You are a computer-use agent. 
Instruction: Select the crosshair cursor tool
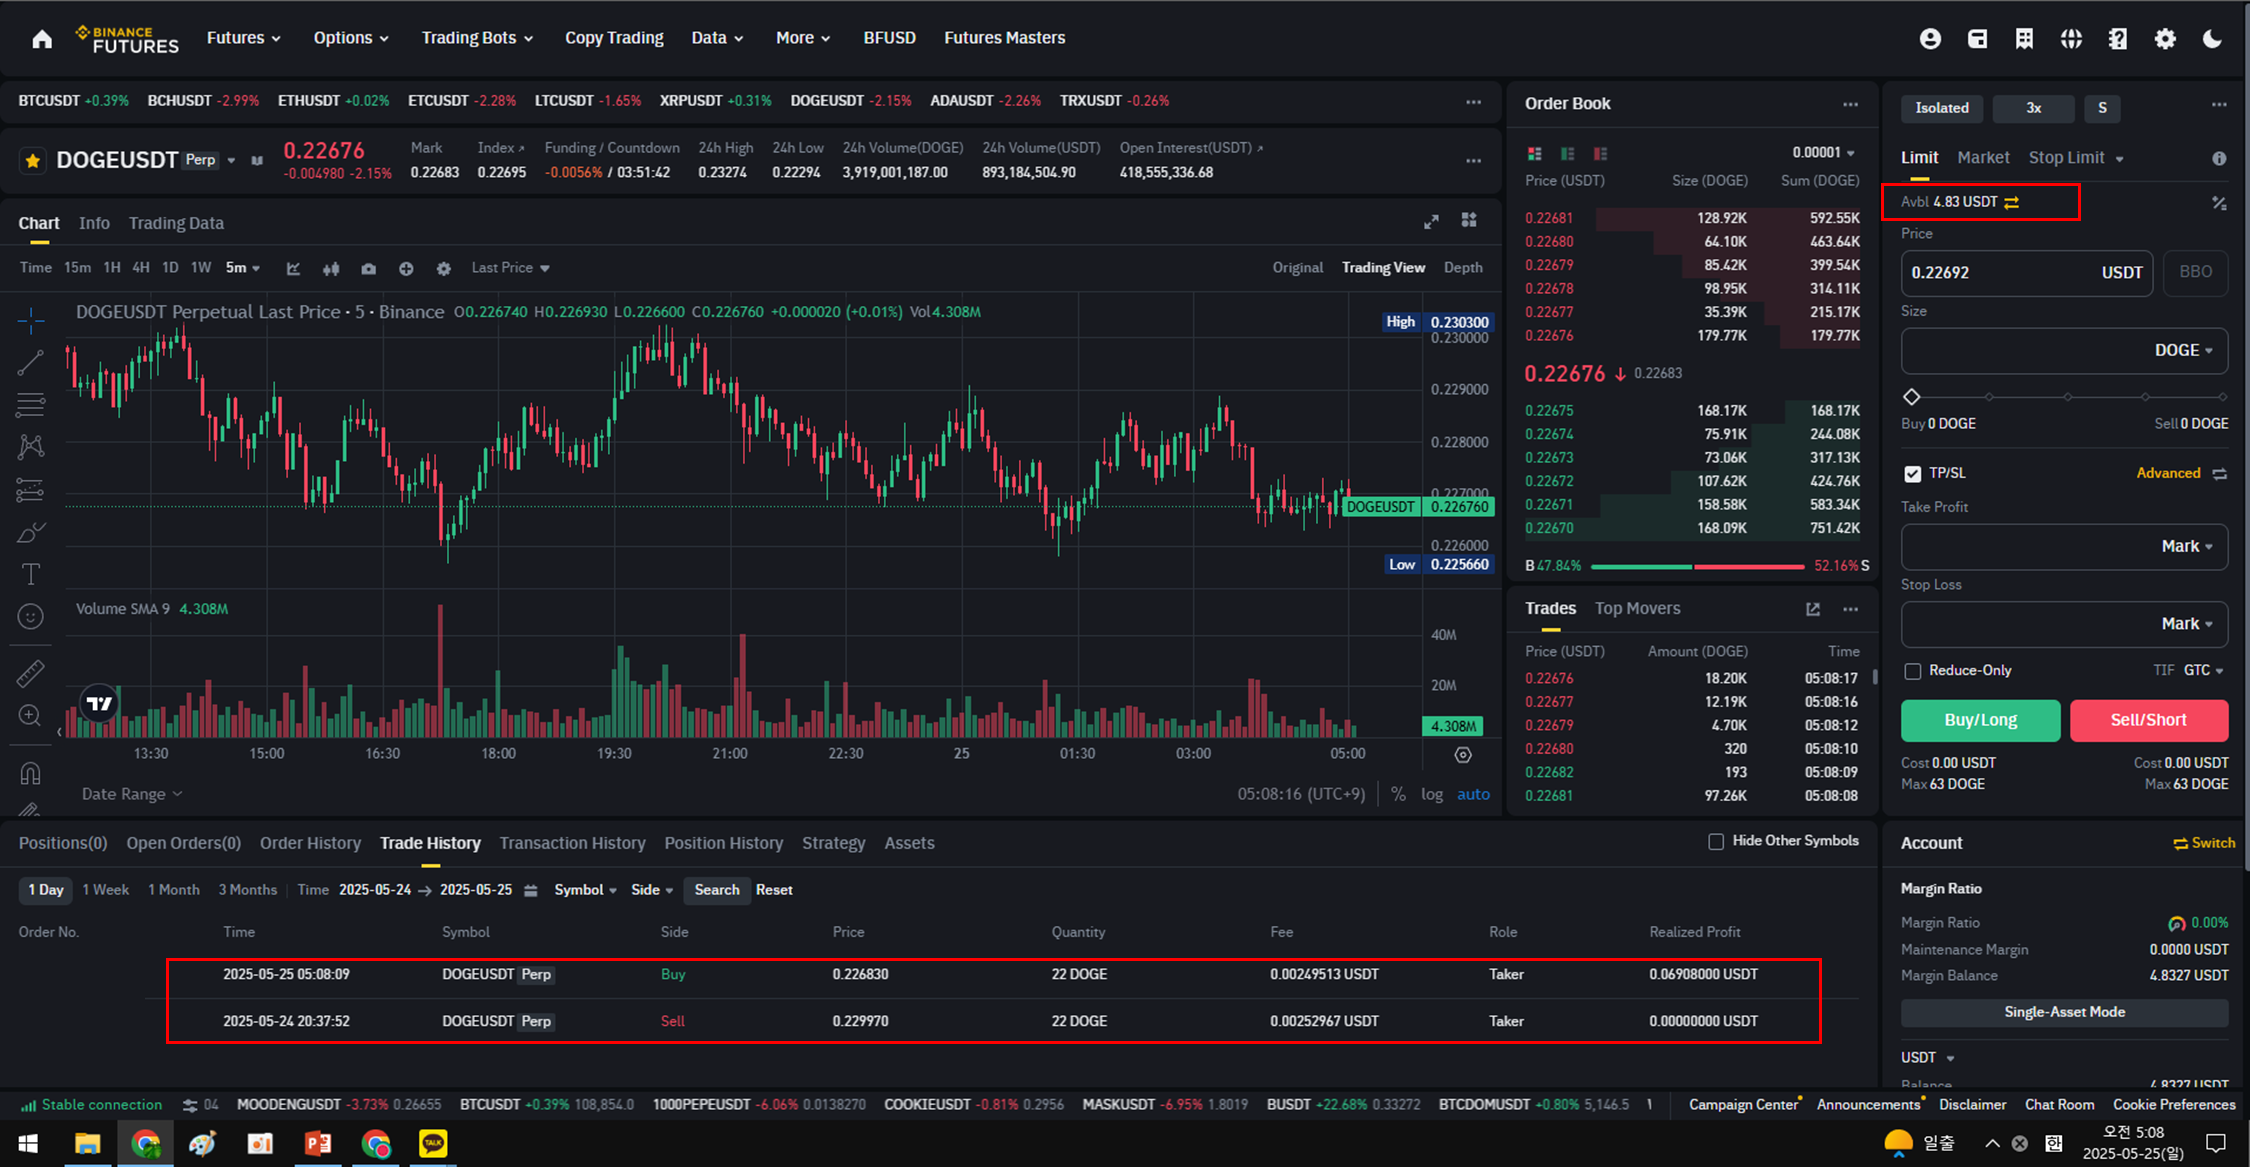pos(31,320)
